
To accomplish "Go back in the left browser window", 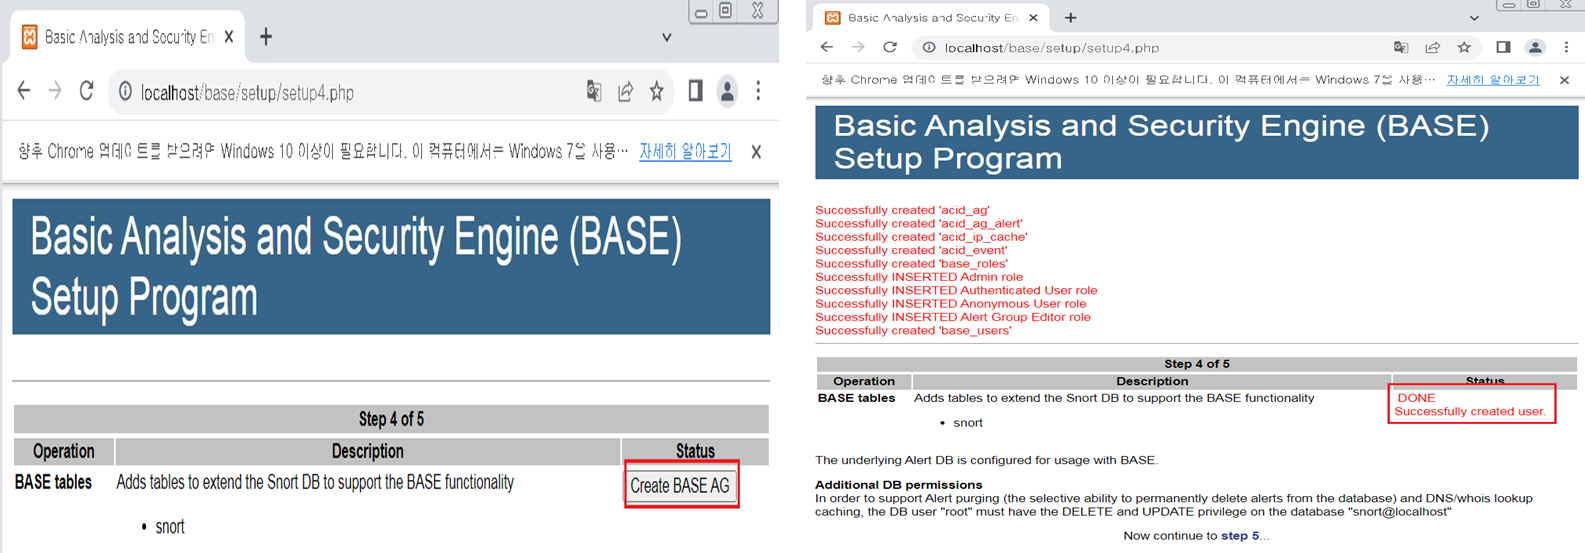I will coord(24,92).
